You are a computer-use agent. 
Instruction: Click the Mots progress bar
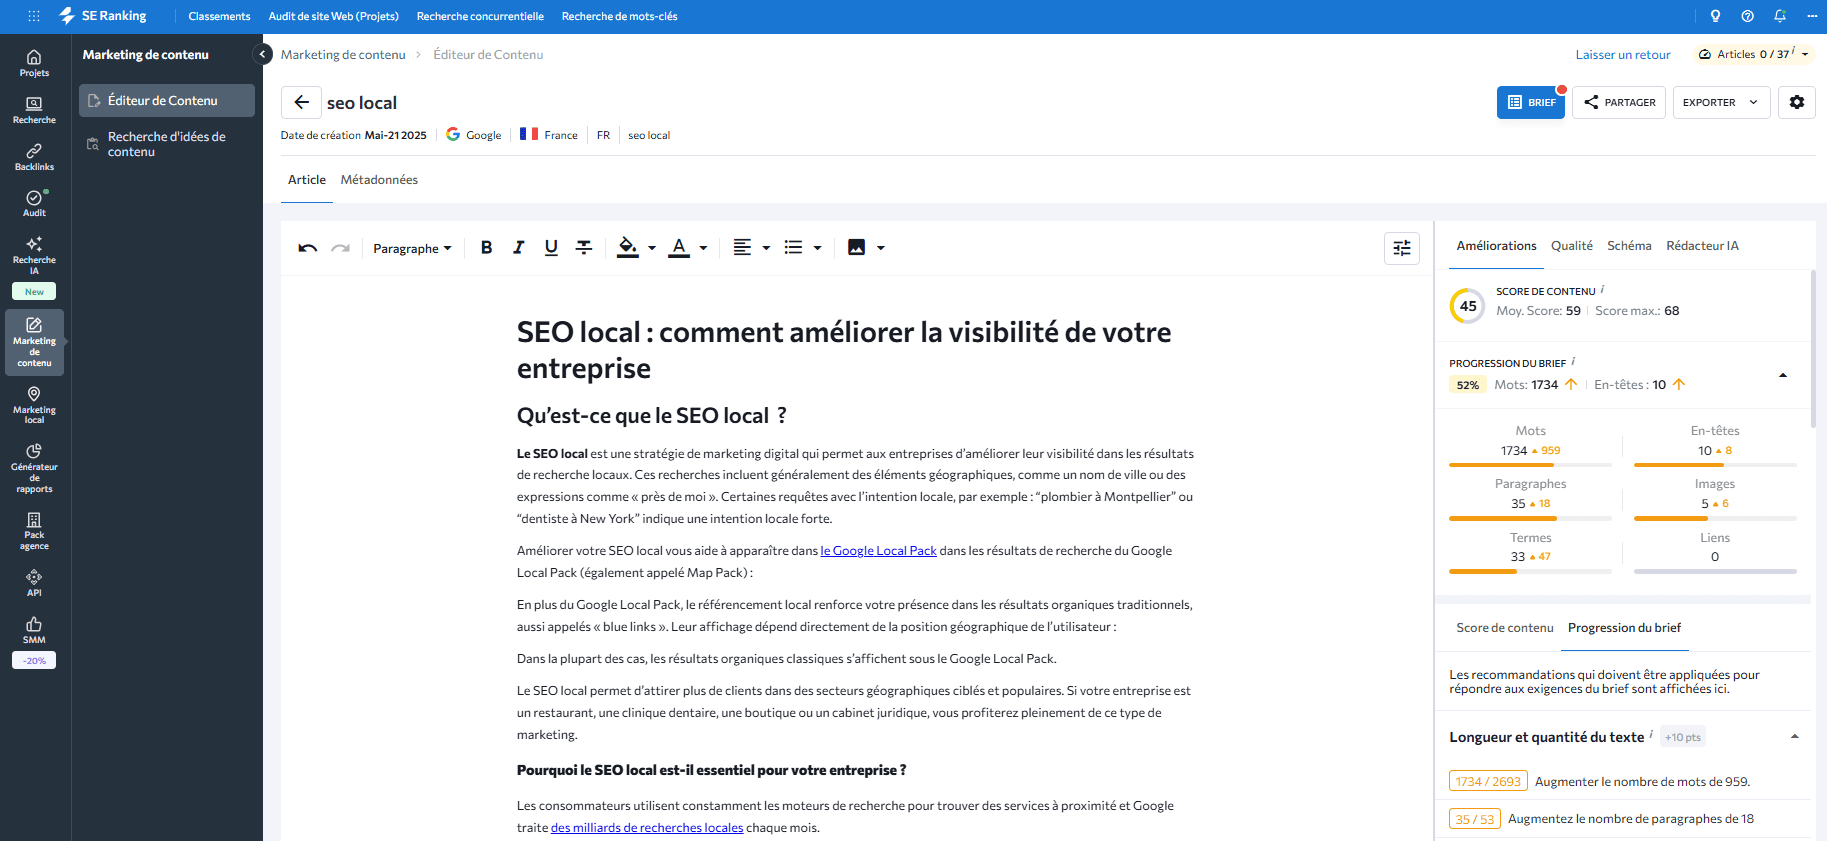click(1529, 464)
